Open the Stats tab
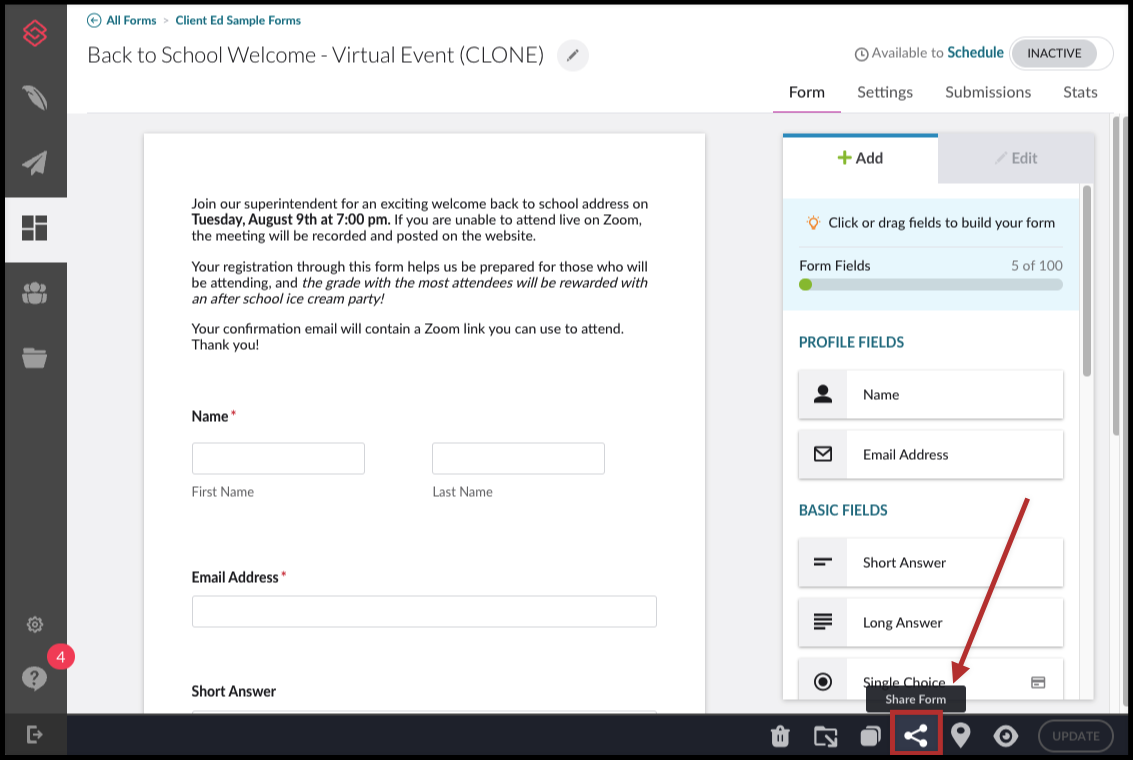 [1080, 92]
